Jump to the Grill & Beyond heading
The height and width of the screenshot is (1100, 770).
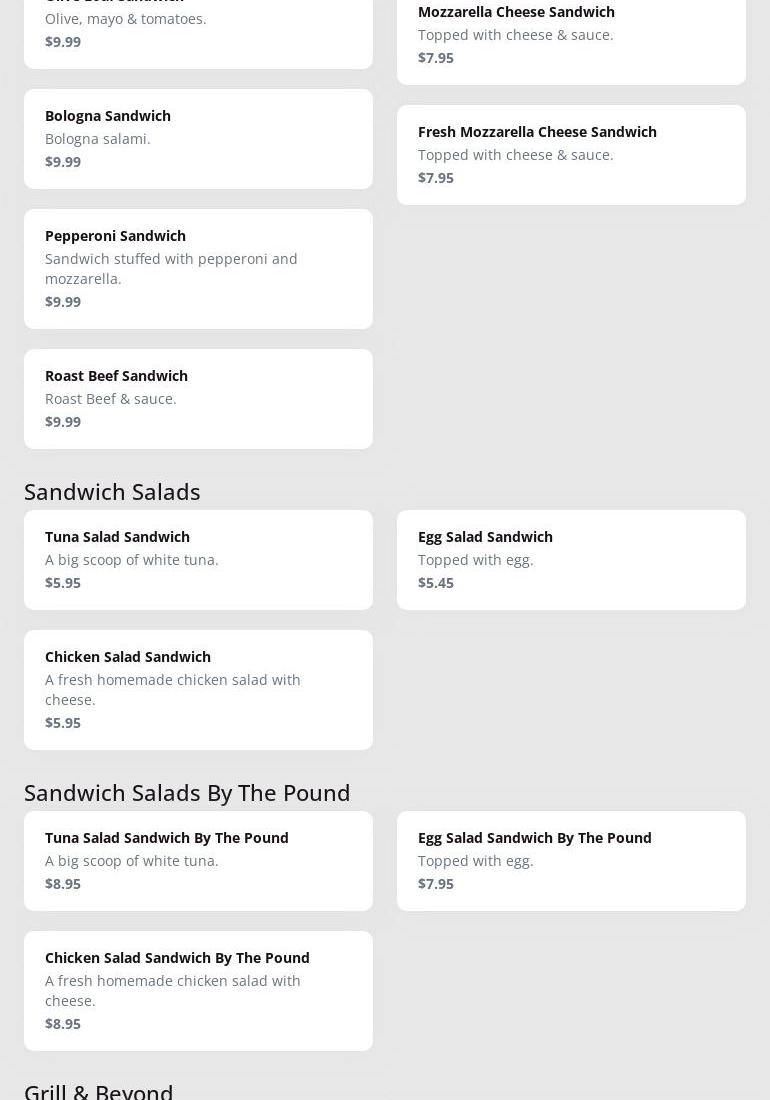(x=99, y=1090)
